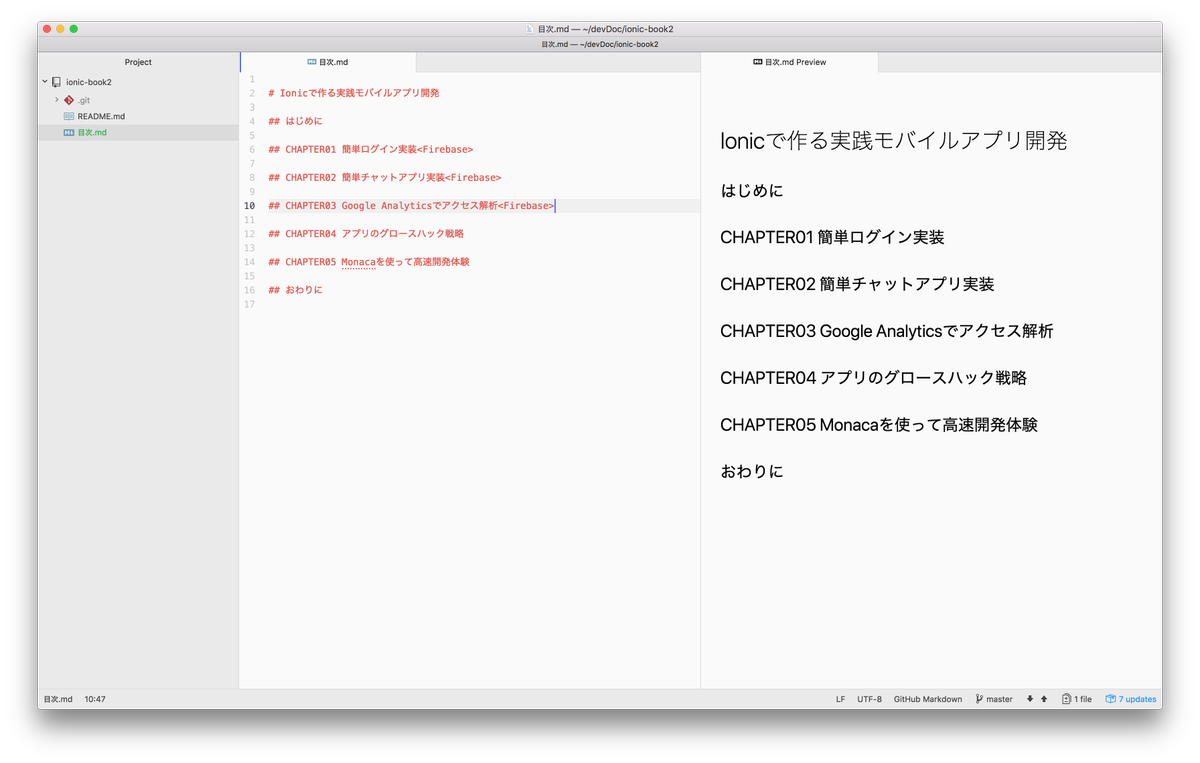The width and height of the screenshot is (1200, 763).
Task: Click the 10:47 cursor position indicator
Action: (95, 699)
